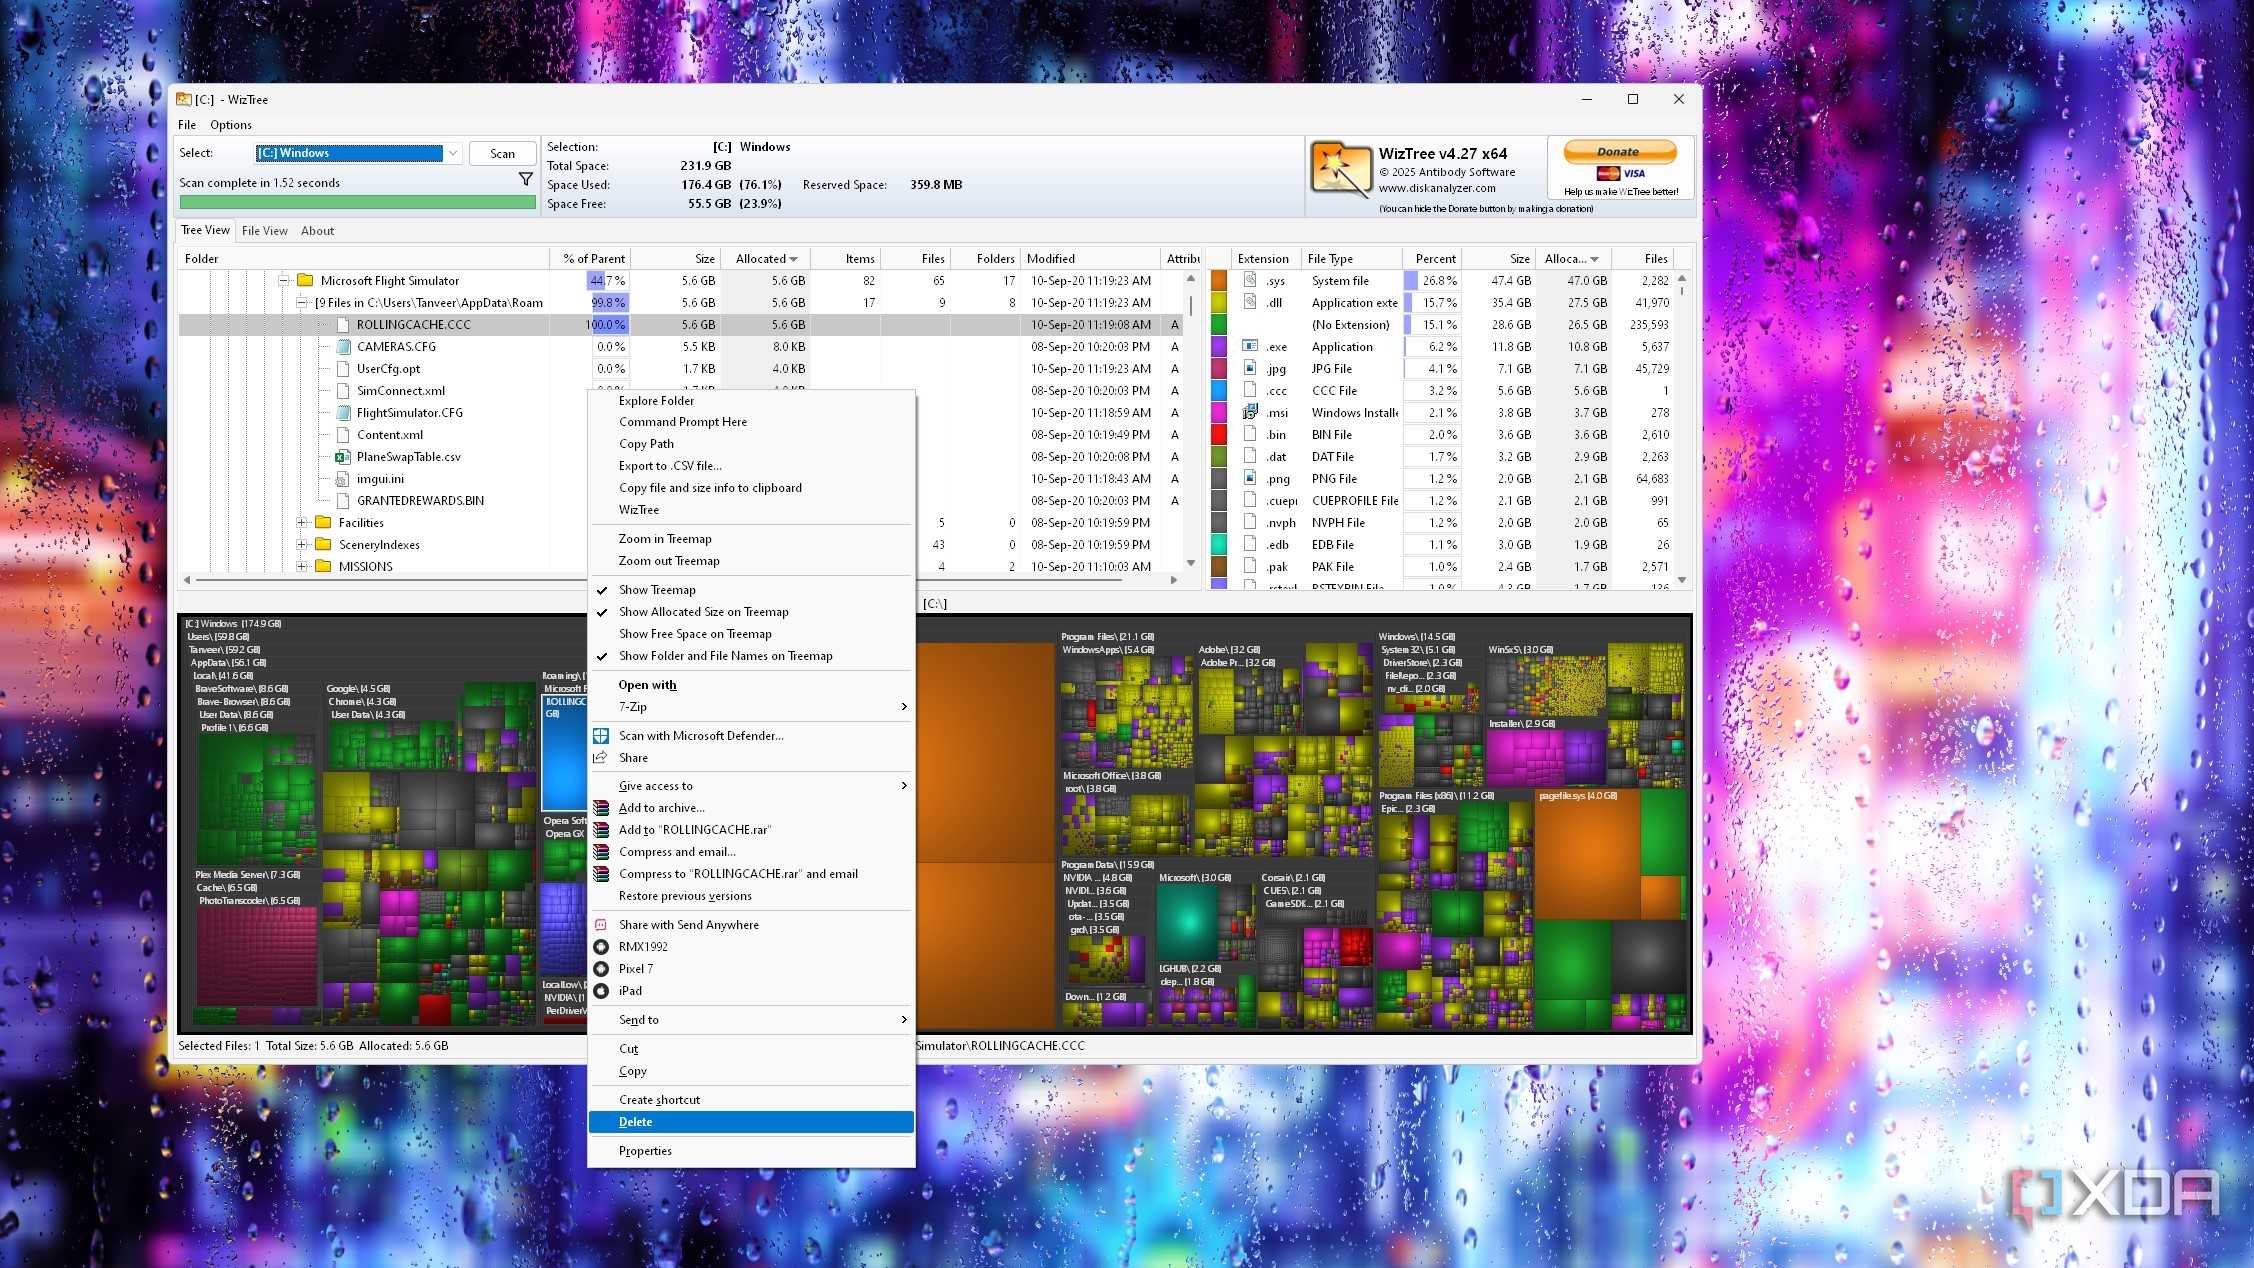Sort file types by Extension header

click(1264, 259)
